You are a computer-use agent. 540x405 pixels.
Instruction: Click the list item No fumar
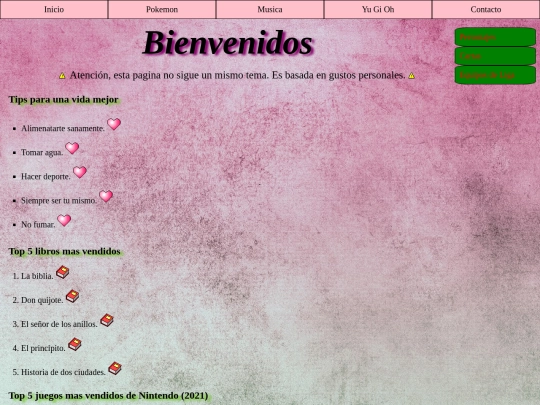pos(38,225)
